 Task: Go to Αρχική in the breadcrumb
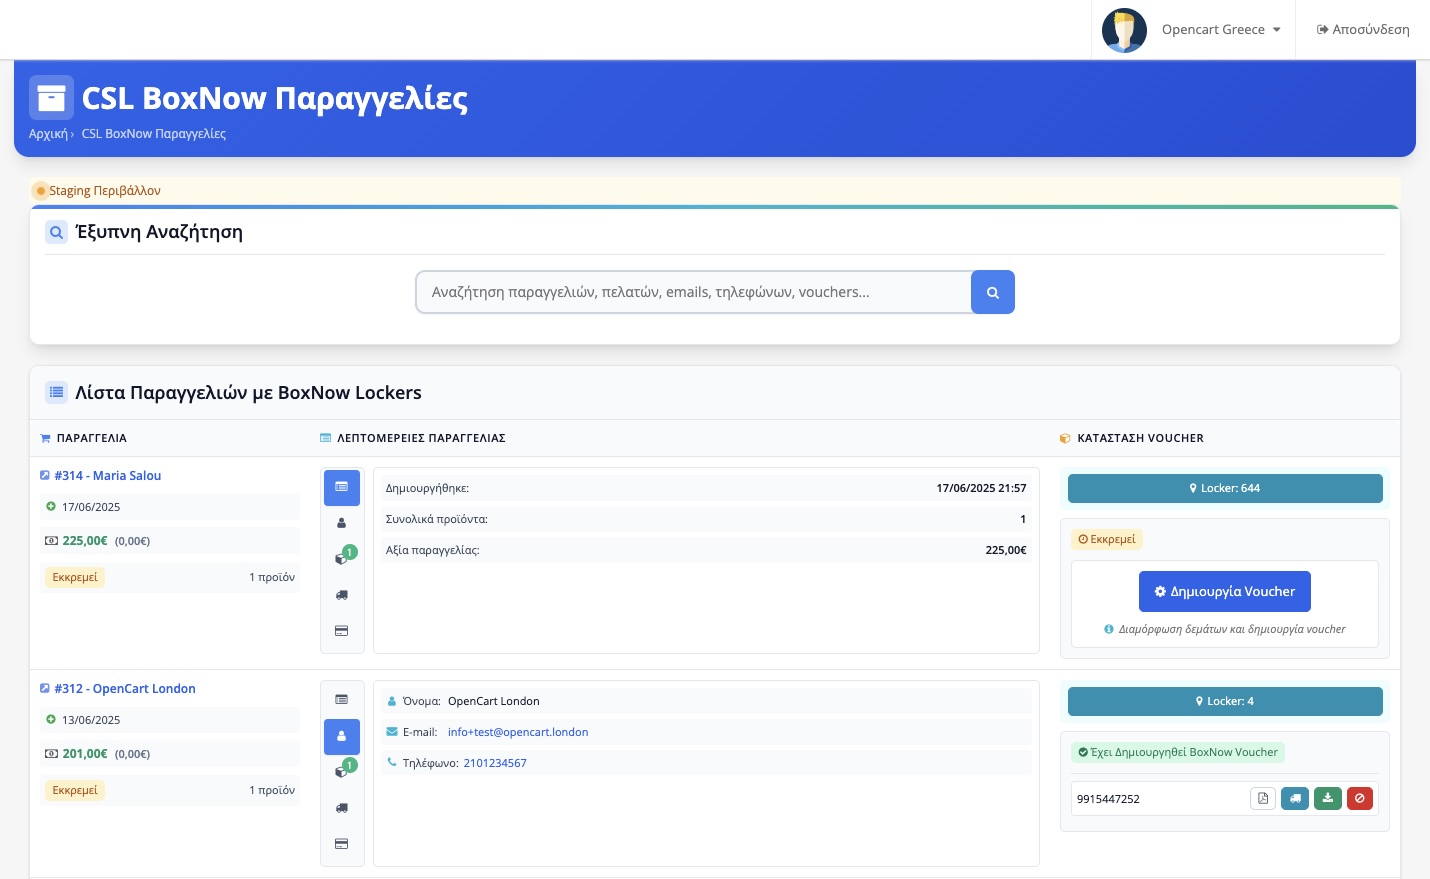48,134
